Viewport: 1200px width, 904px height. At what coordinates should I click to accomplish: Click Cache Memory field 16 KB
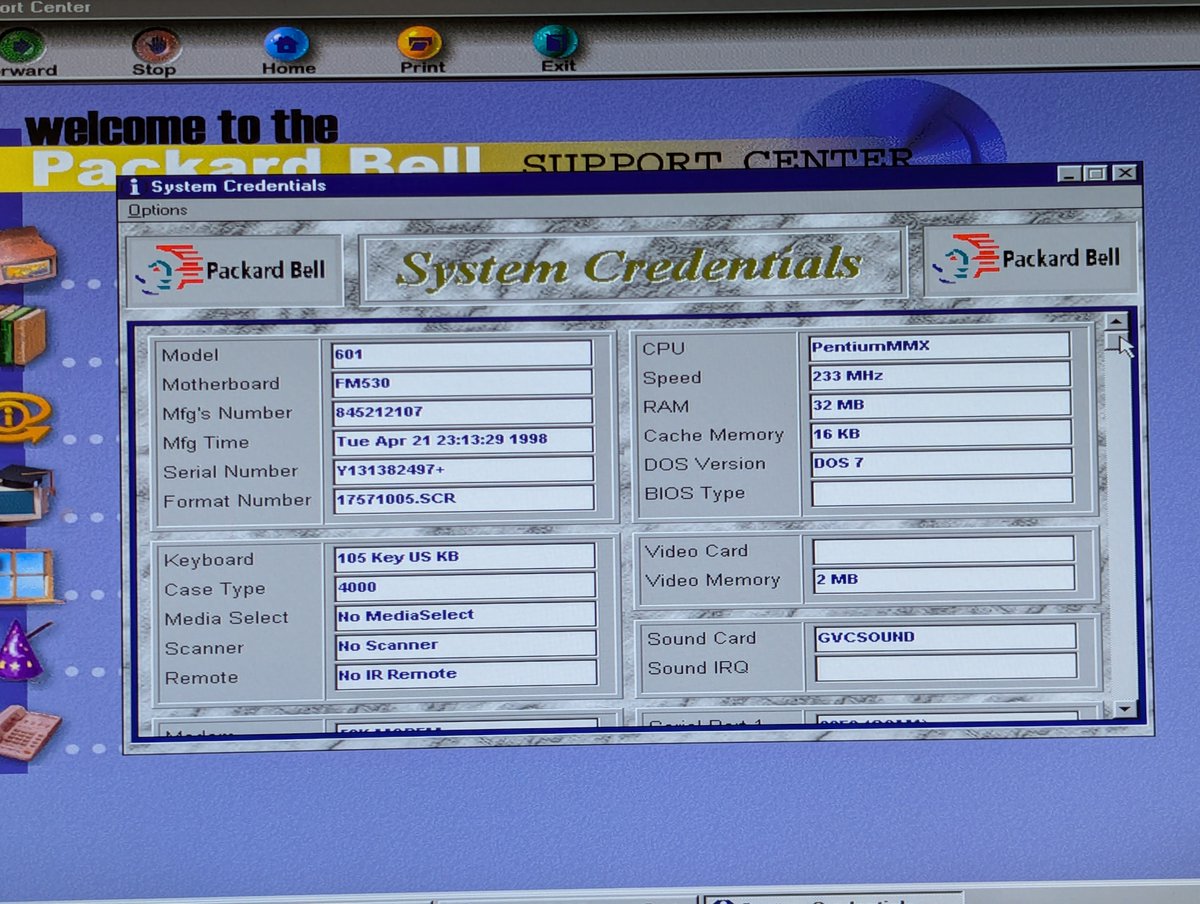(941, 433)
